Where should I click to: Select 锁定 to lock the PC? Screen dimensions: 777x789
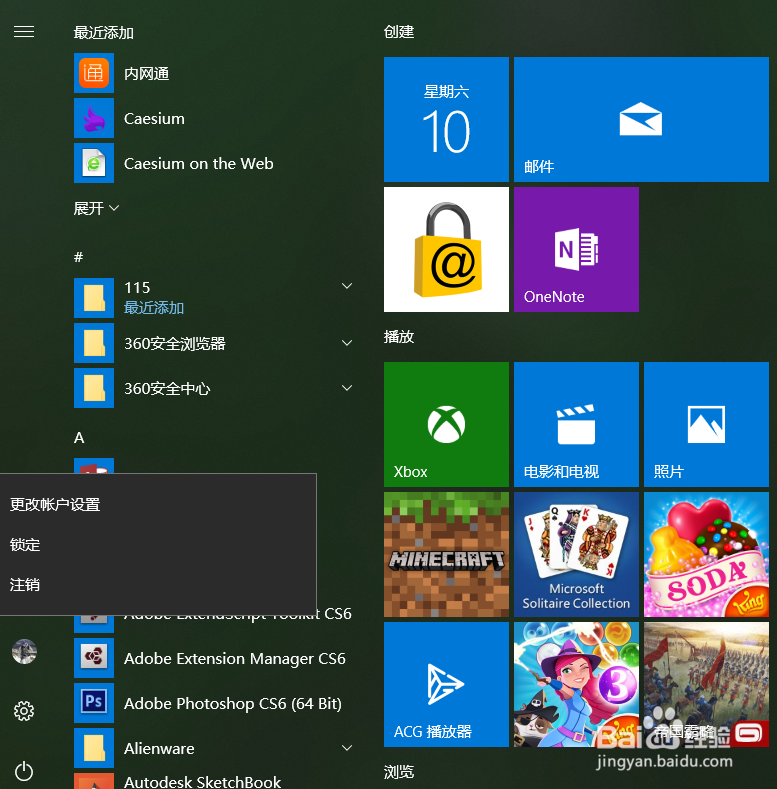(x=158, y=544)
